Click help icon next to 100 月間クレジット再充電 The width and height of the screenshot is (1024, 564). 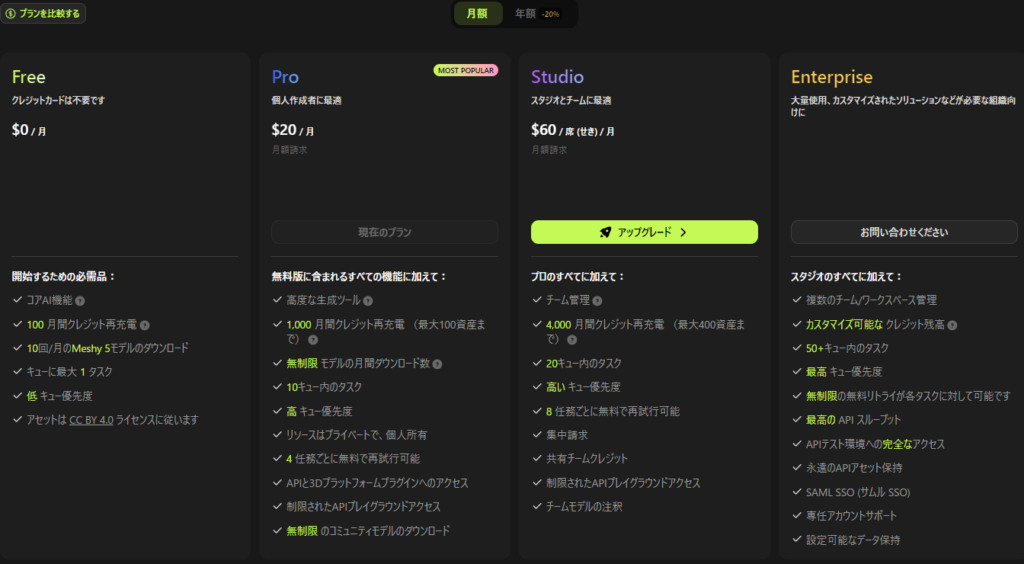[144, 325]
